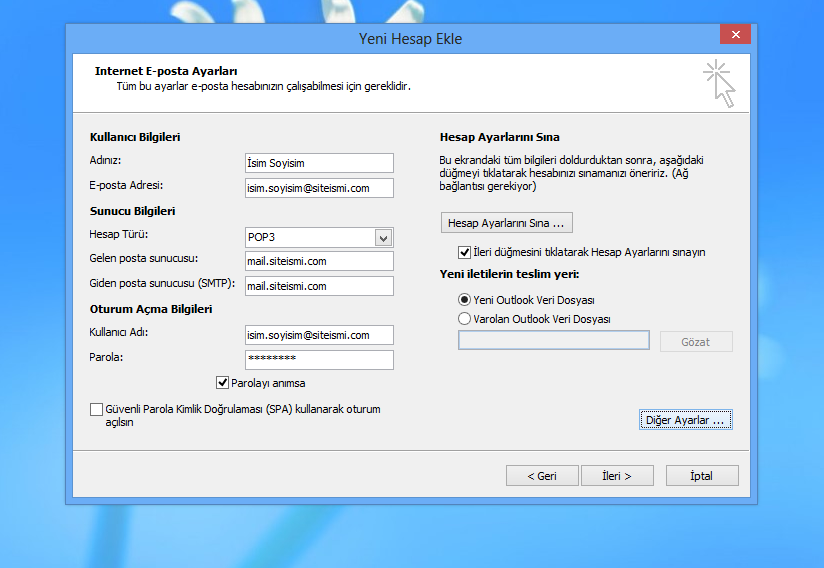Enable Güvenli Parola Kimlik Doğrulaması (SPA) checkbox

[x=96, y=410]
